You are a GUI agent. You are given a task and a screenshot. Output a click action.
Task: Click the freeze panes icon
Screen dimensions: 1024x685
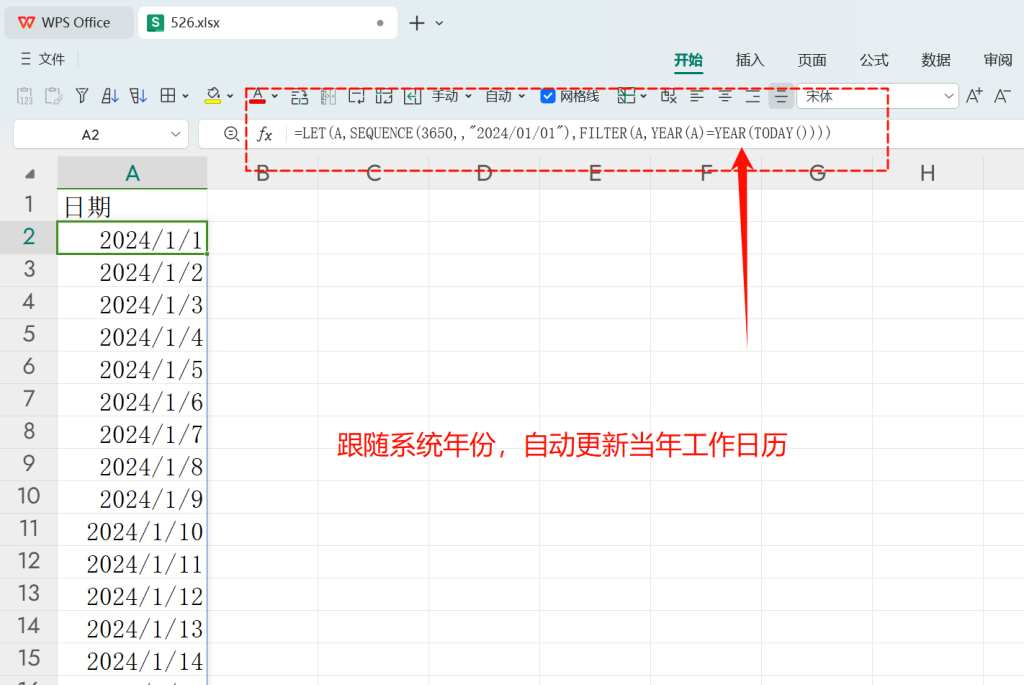[x=626, y=96]
